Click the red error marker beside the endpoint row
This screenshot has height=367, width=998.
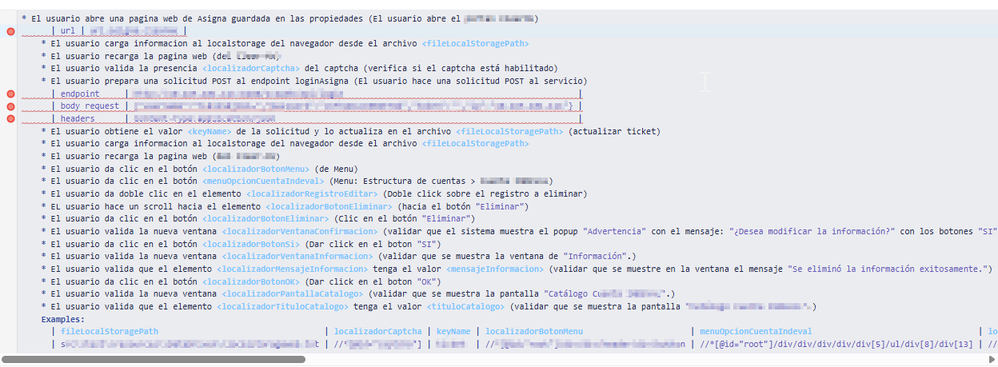10,93
